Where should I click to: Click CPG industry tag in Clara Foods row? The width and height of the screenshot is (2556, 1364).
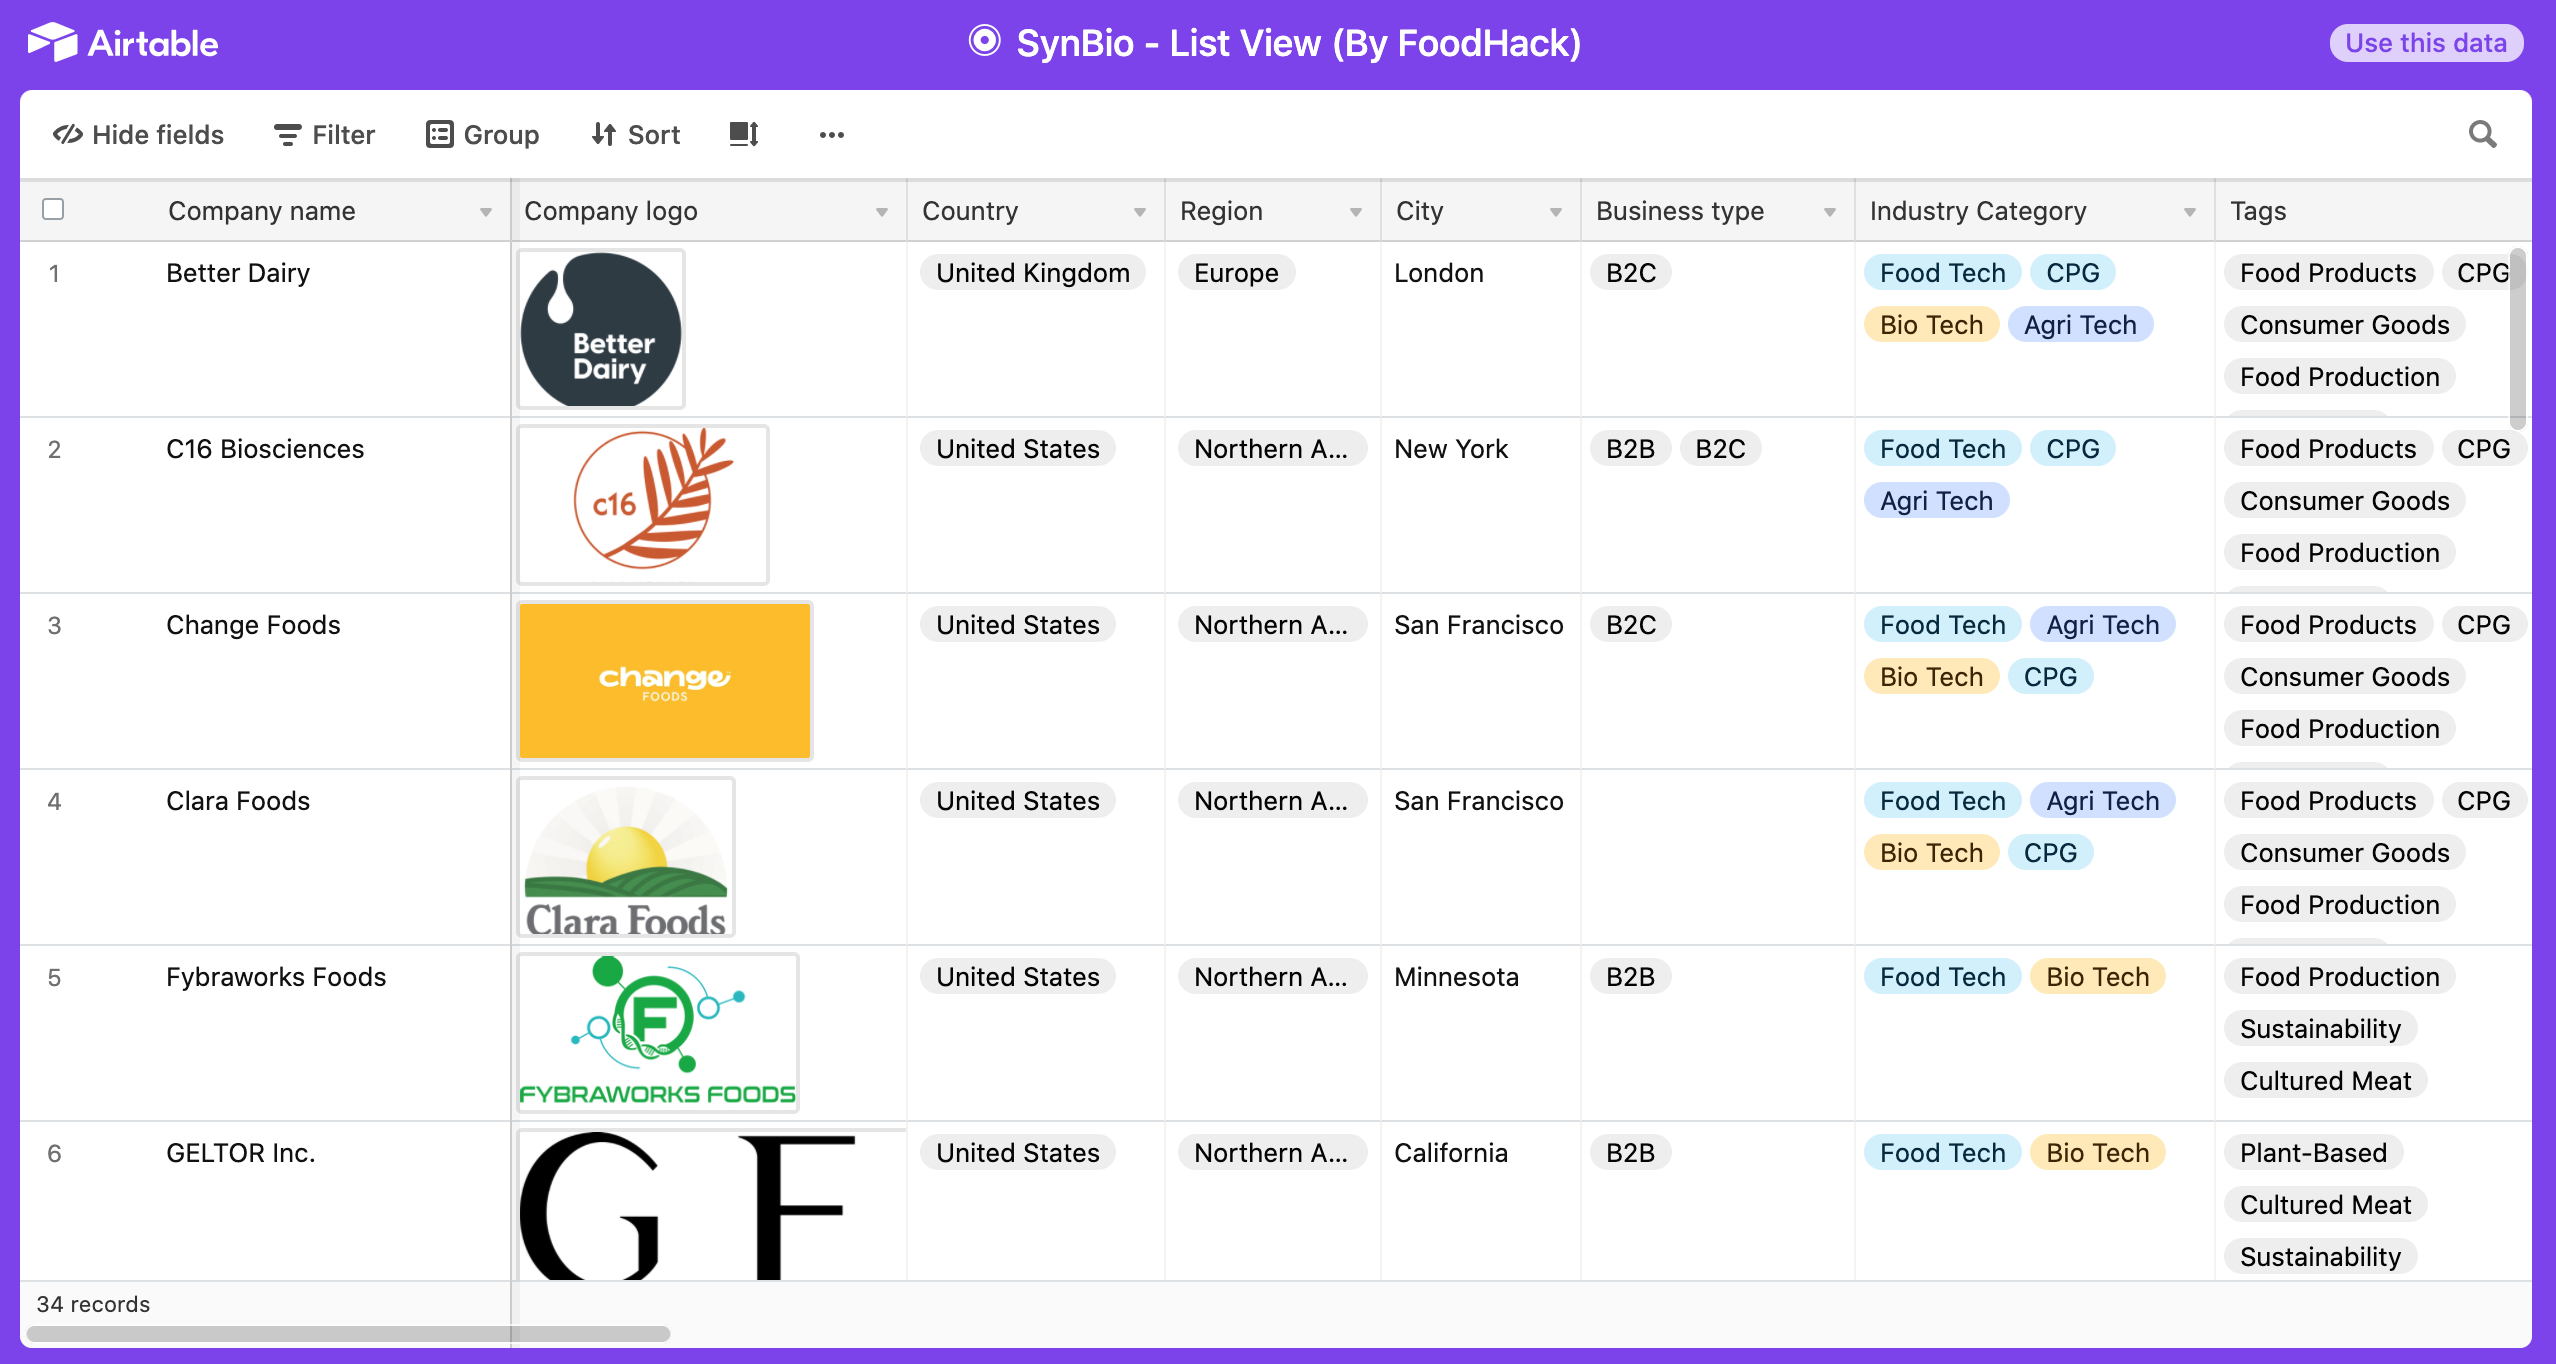[x=2050, y=853]
